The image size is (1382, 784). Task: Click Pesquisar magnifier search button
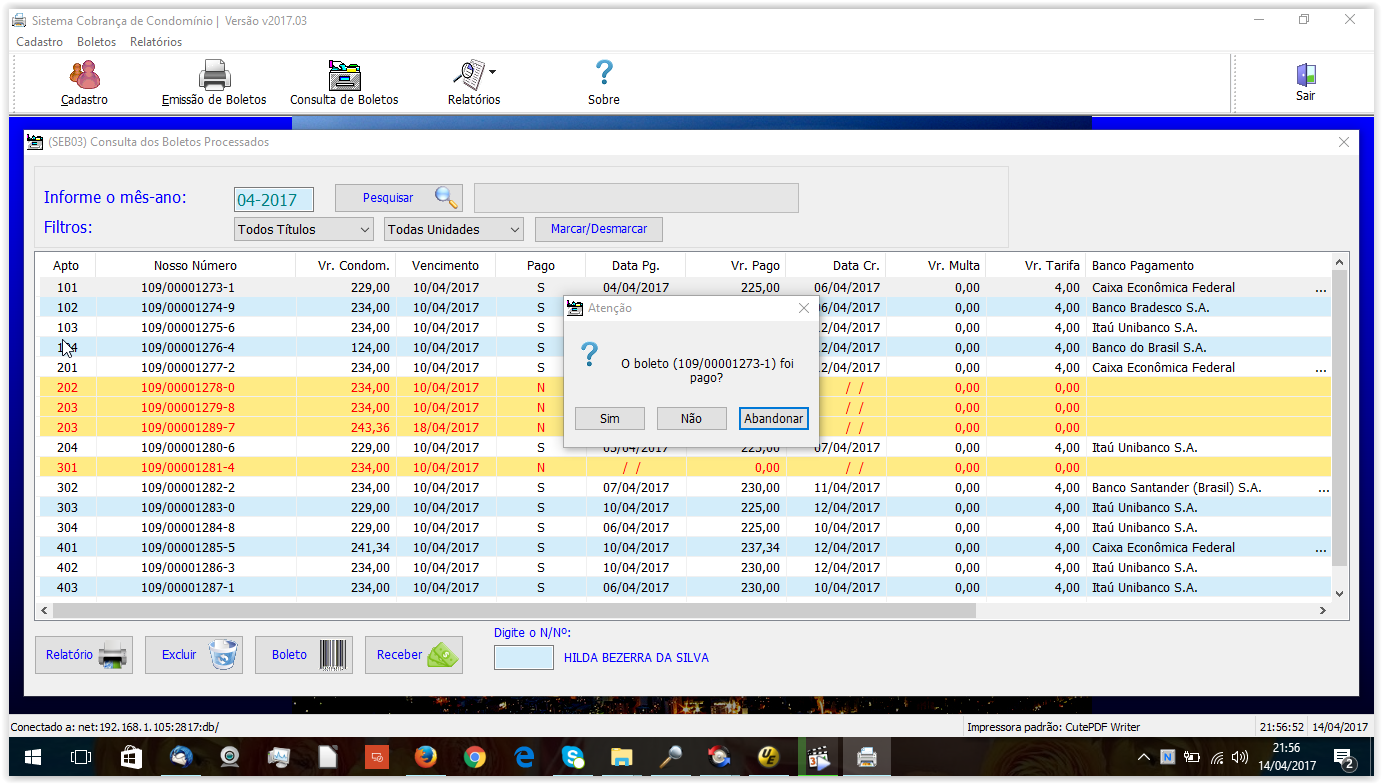(x=398, y=198)
